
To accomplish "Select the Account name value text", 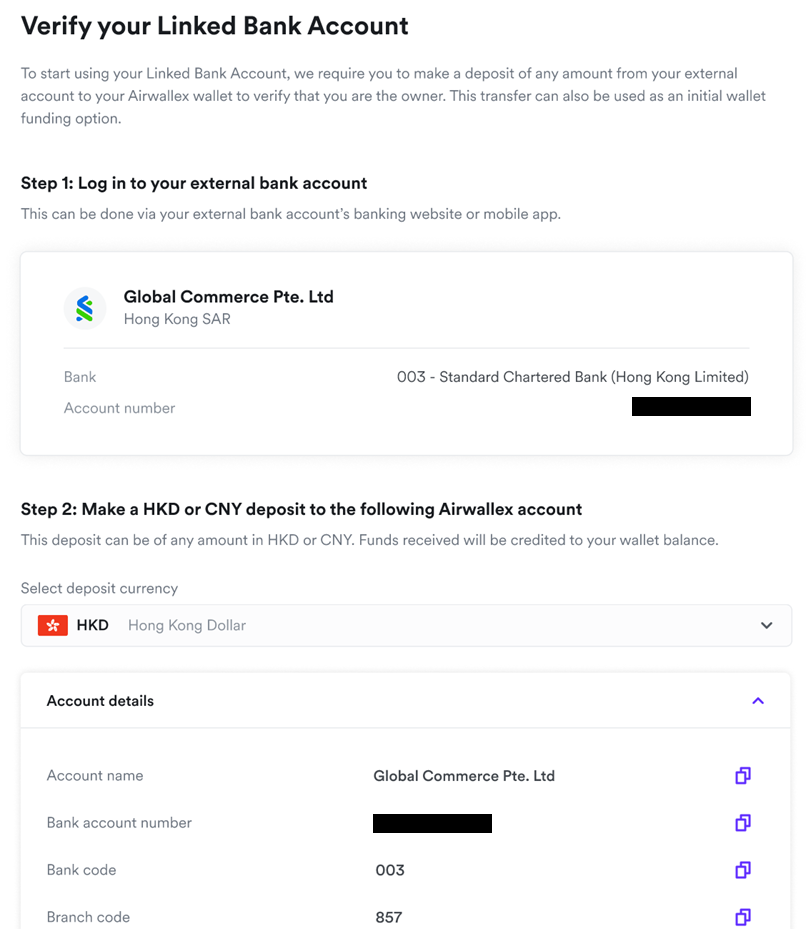I will tap(464, 776).
